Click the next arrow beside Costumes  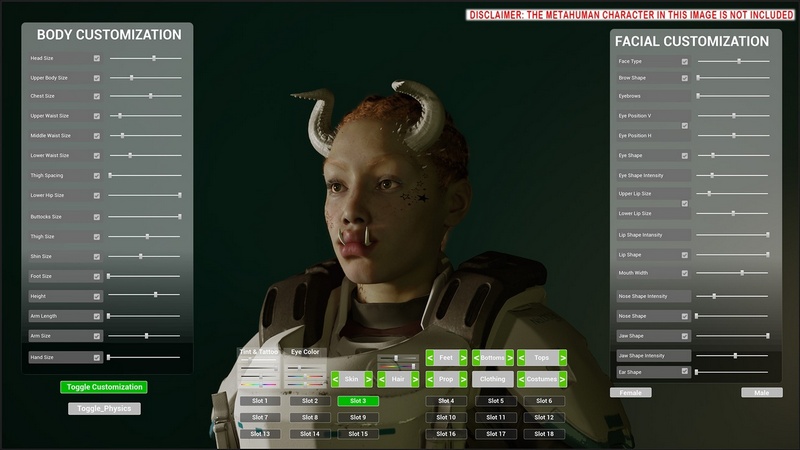(562, 380)
